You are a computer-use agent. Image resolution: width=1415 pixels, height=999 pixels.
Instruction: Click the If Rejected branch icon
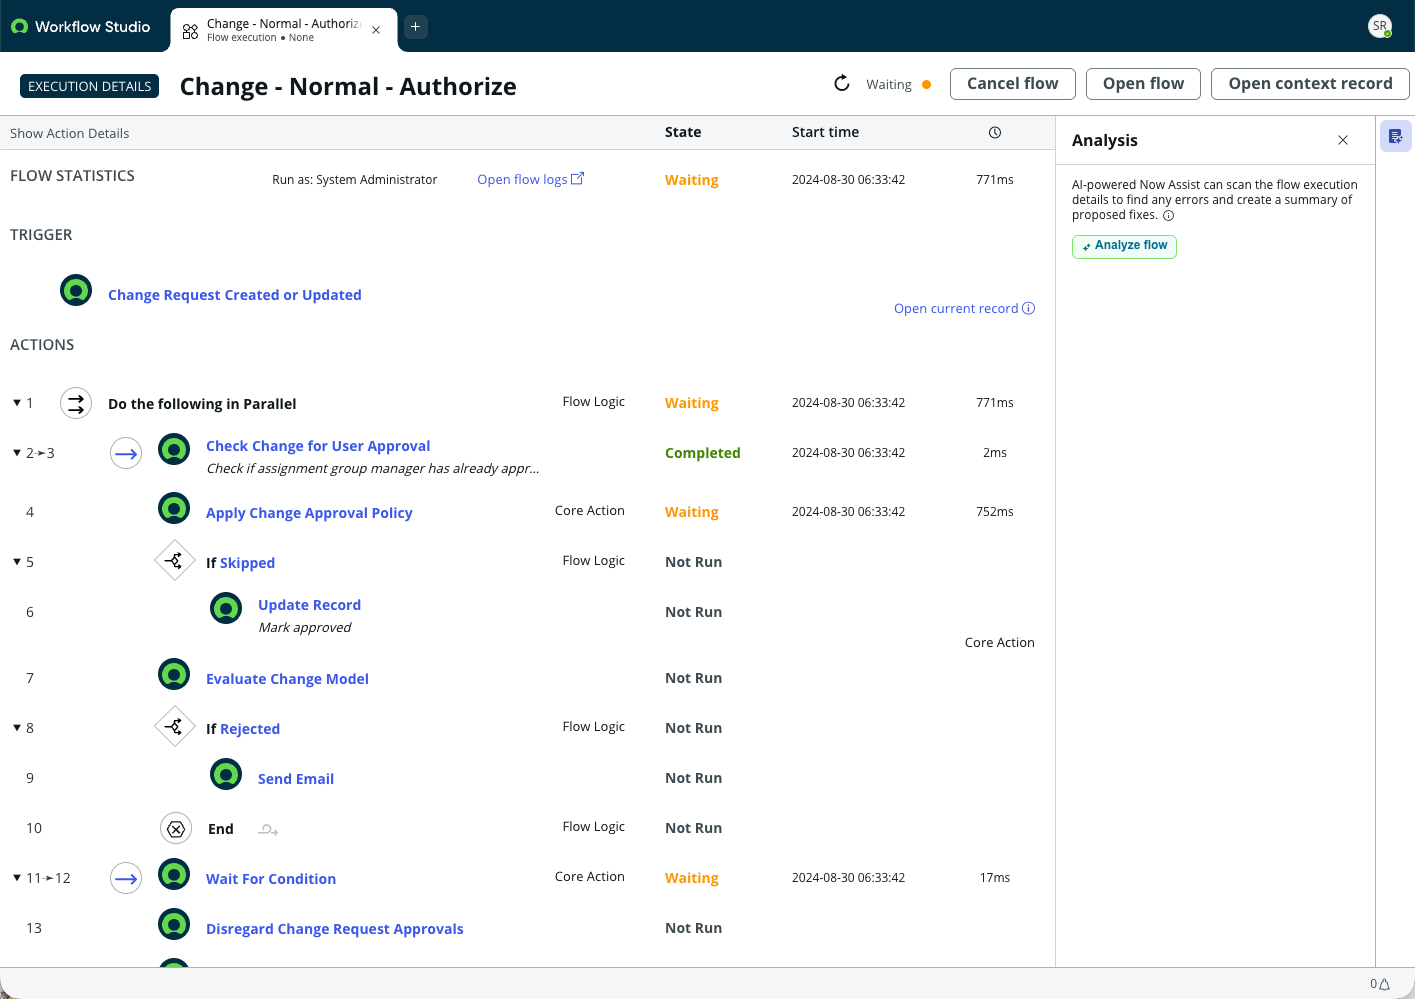coord(174,726)
